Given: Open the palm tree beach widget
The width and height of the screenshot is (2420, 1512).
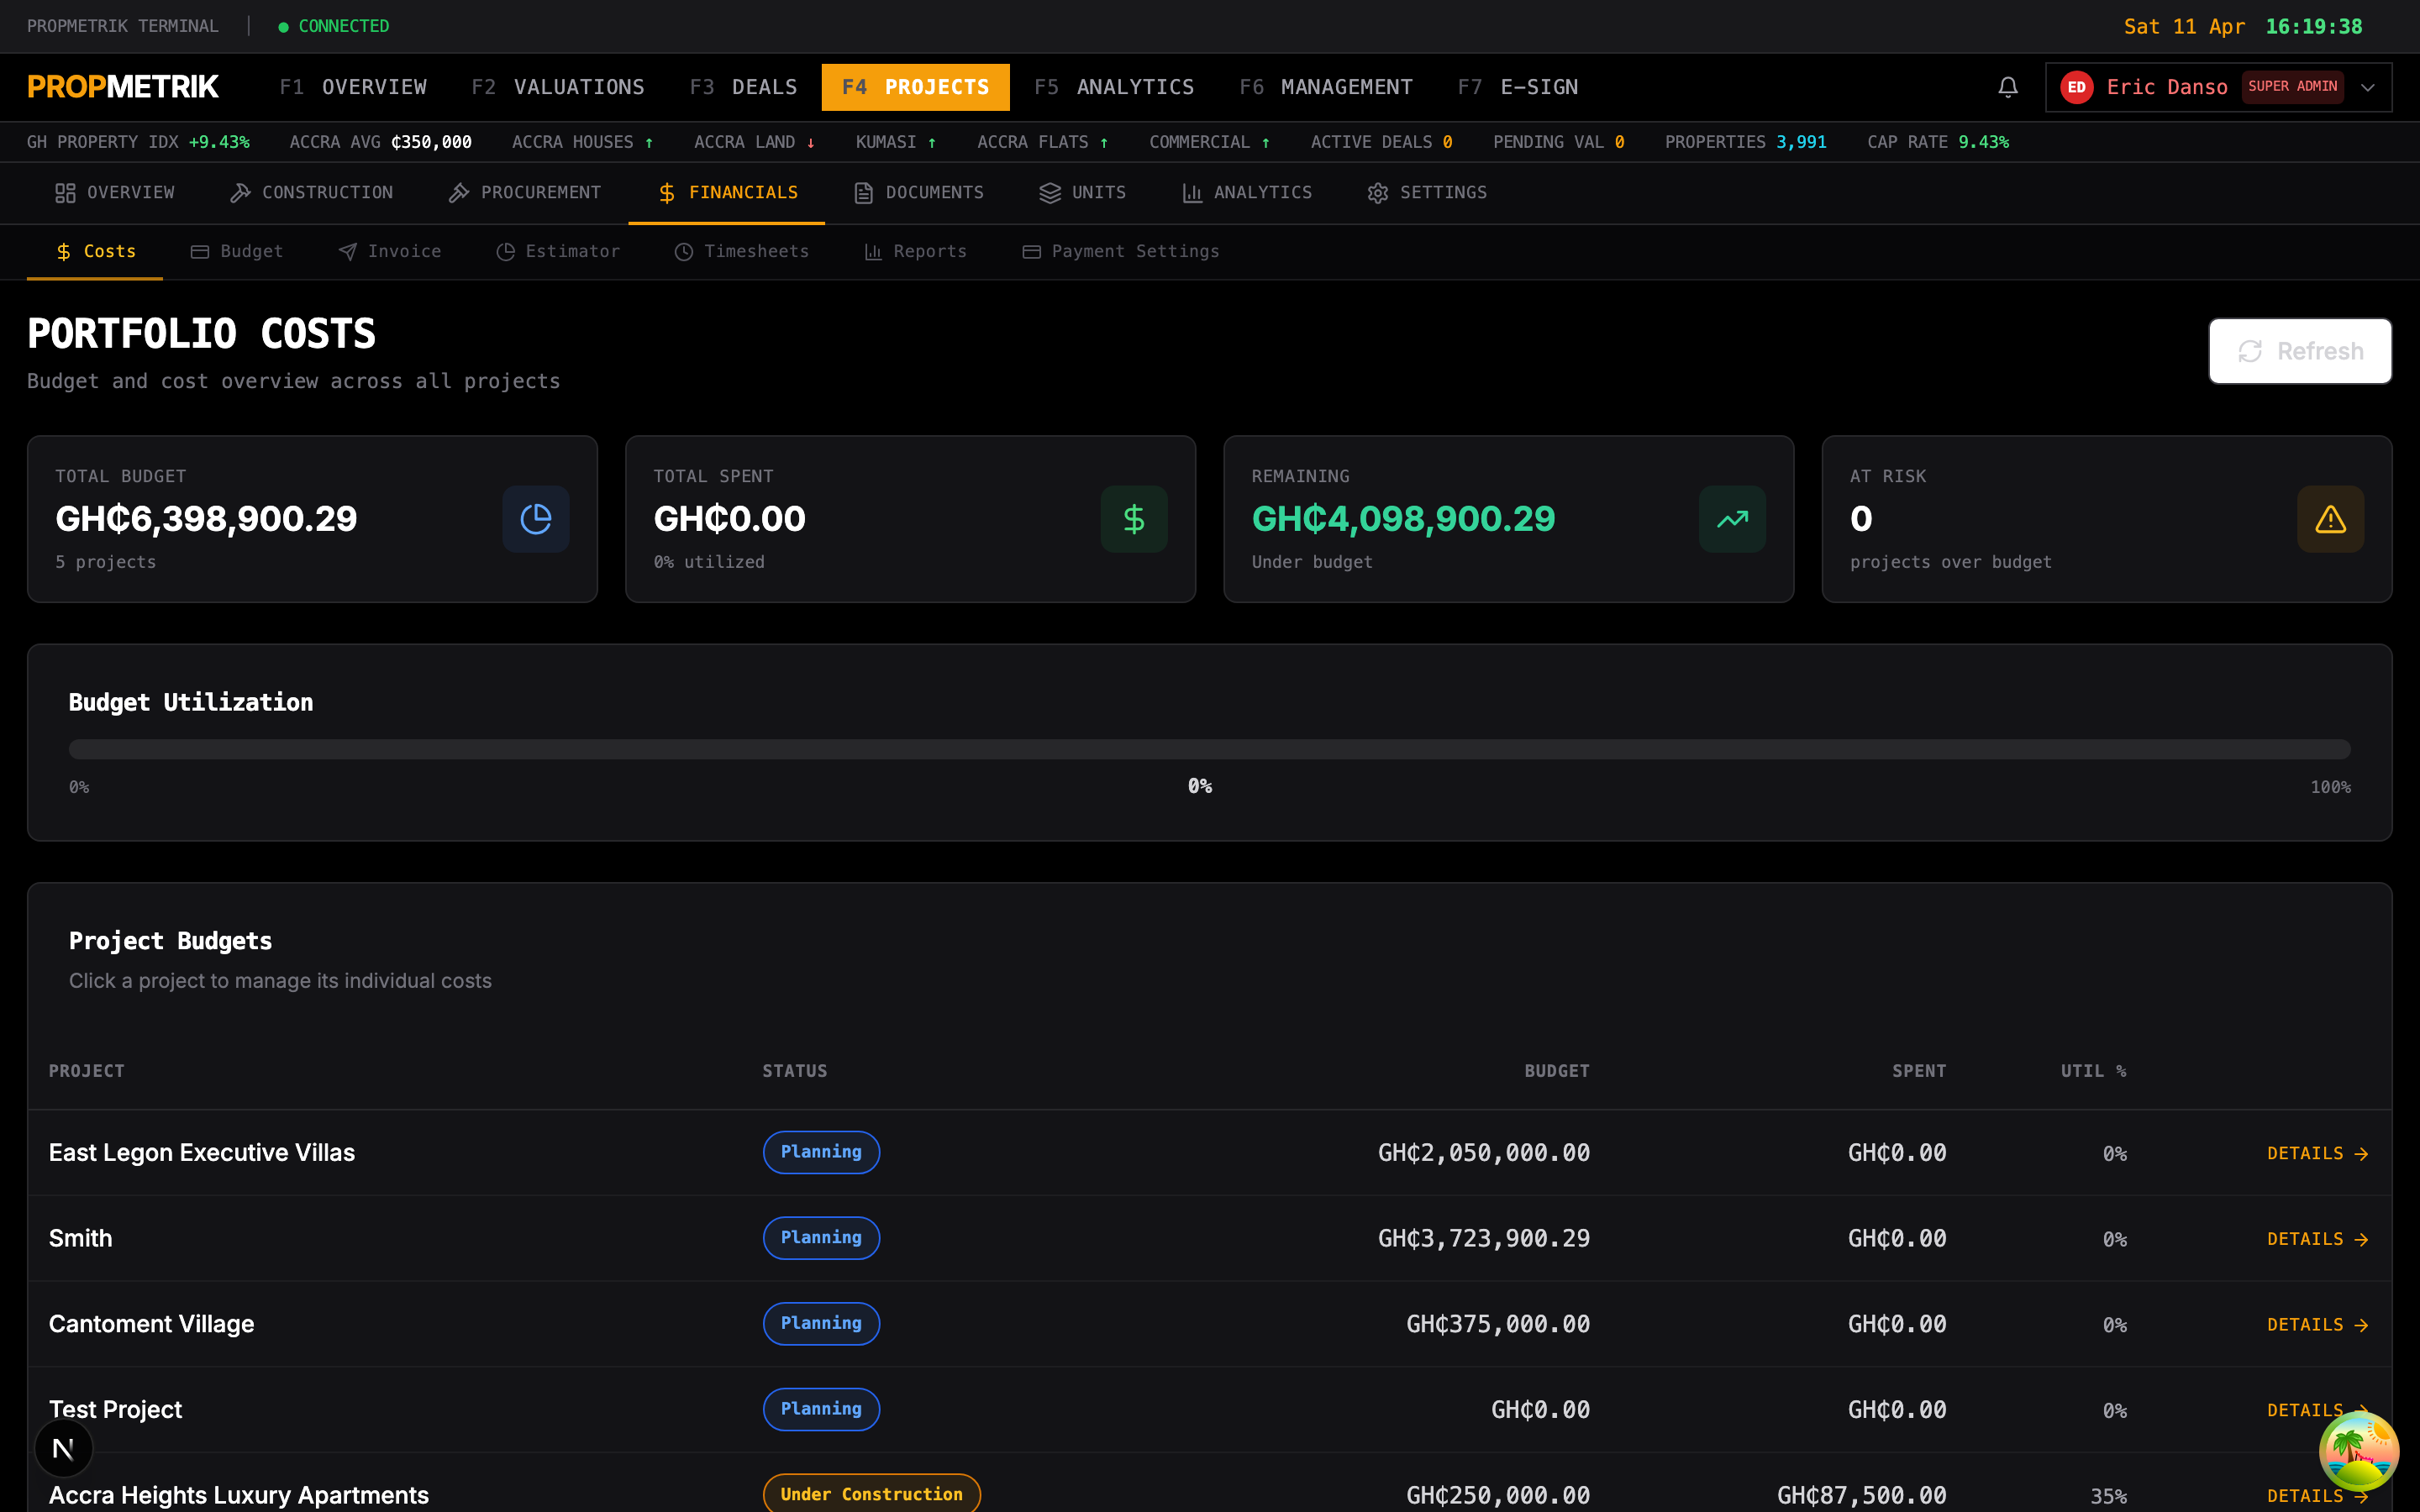Looking at the screenshot, I should tap(2358, 1451).
